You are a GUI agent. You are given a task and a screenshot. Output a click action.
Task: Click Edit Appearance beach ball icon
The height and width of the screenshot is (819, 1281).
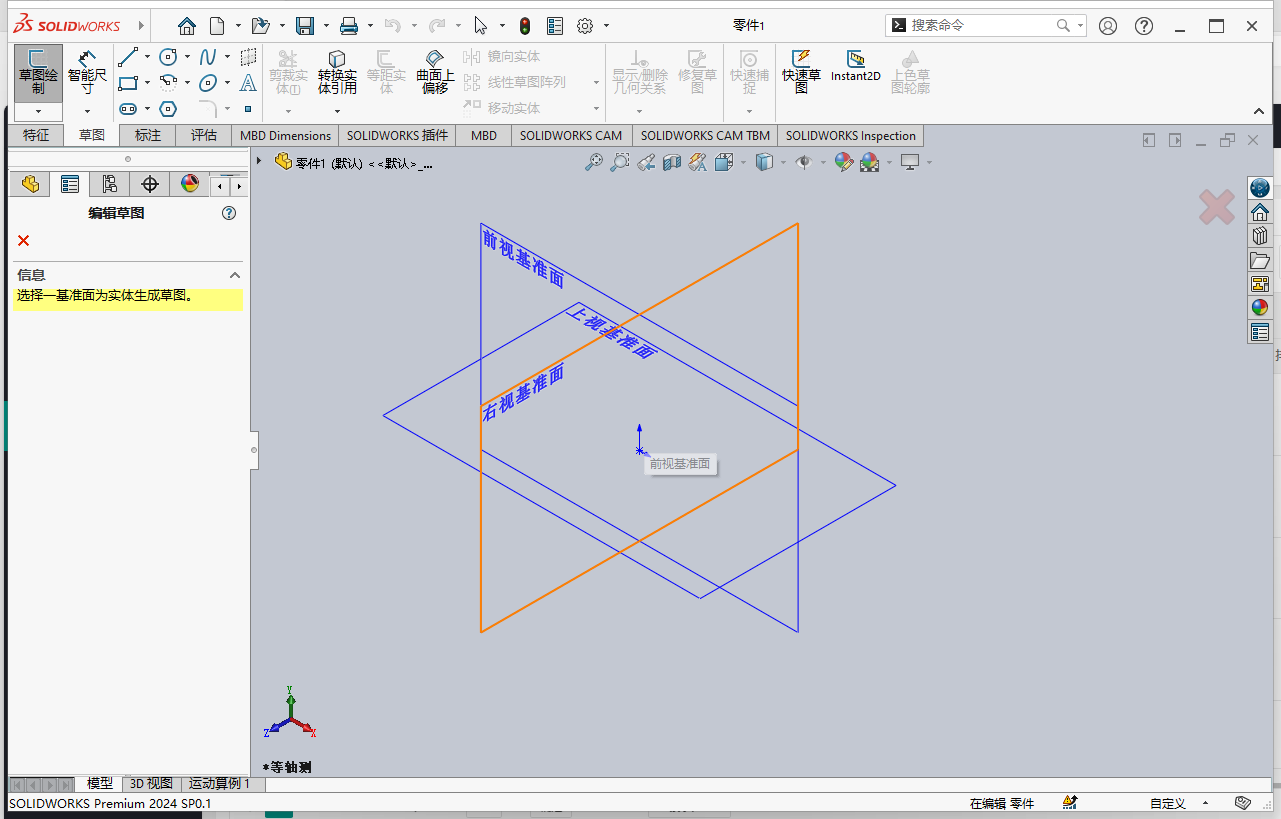pyautogui.click(x=845, y=163)
